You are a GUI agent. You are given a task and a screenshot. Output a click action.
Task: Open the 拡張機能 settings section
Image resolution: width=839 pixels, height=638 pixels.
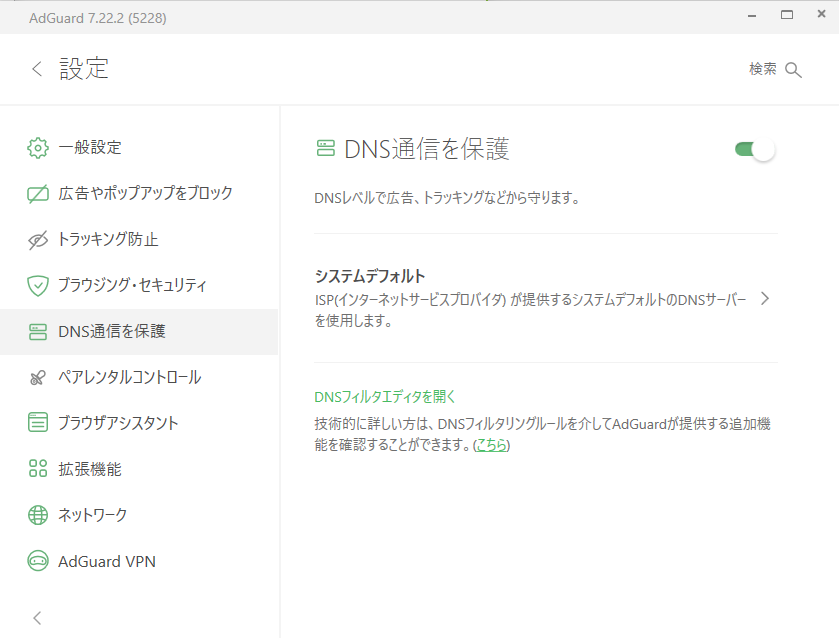90,469
